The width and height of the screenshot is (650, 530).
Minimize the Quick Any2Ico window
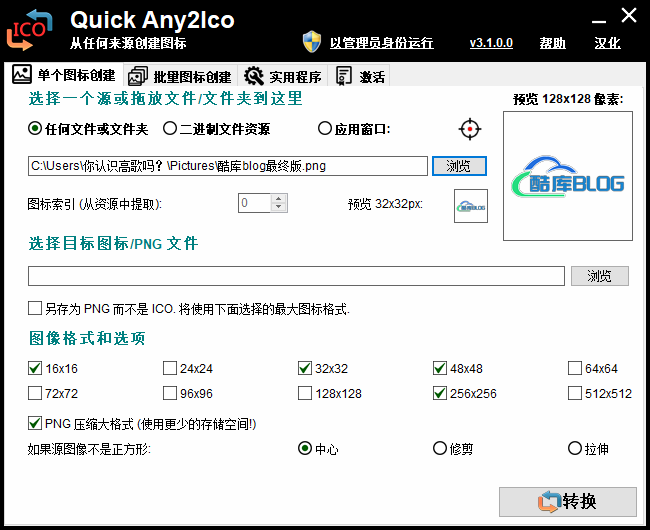599,19
